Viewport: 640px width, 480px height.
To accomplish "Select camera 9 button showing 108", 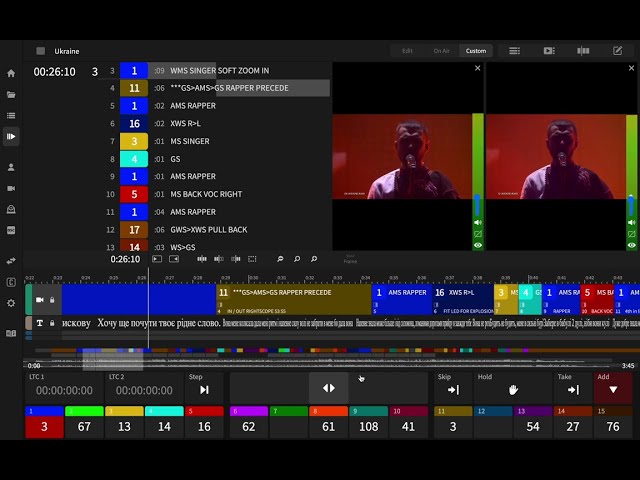I will [368, 422].
